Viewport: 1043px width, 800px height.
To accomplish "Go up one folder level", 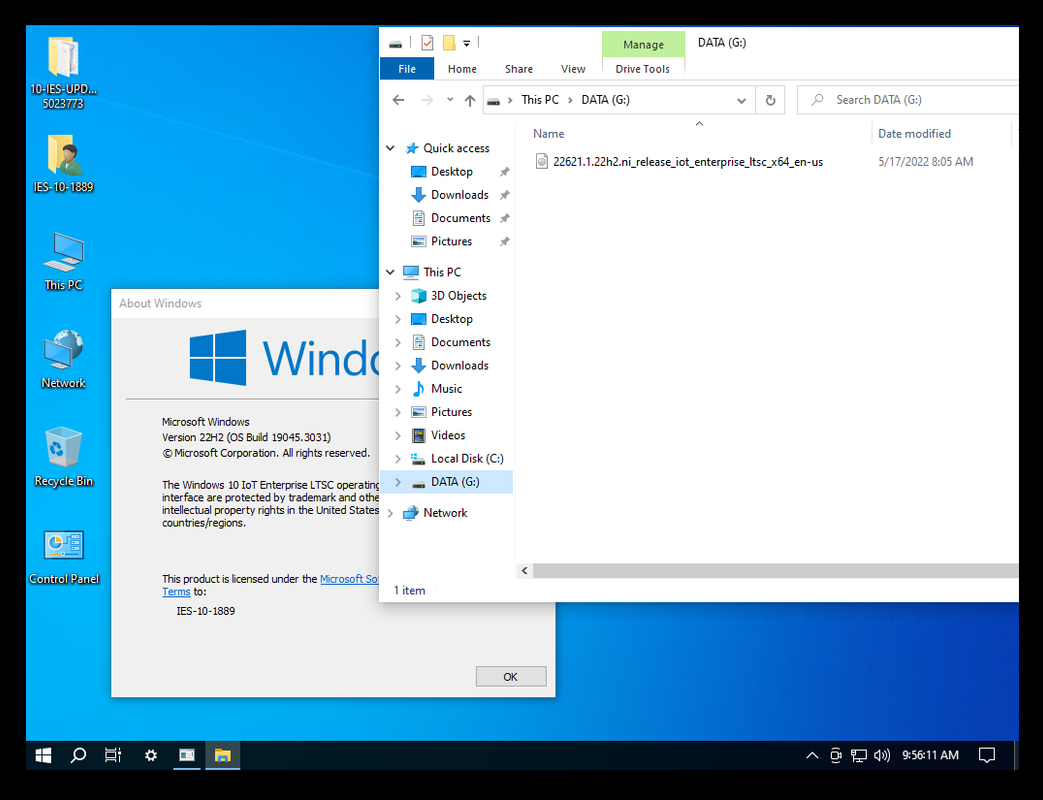I will (x=470, y=100).
